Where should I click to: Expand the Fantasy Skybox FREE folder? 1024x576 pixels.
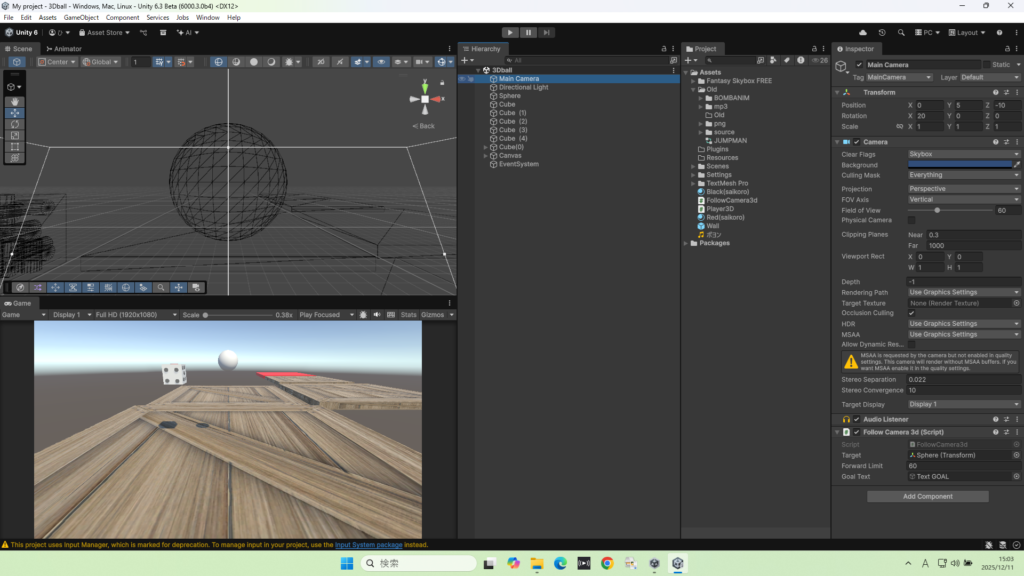(695, 81)
